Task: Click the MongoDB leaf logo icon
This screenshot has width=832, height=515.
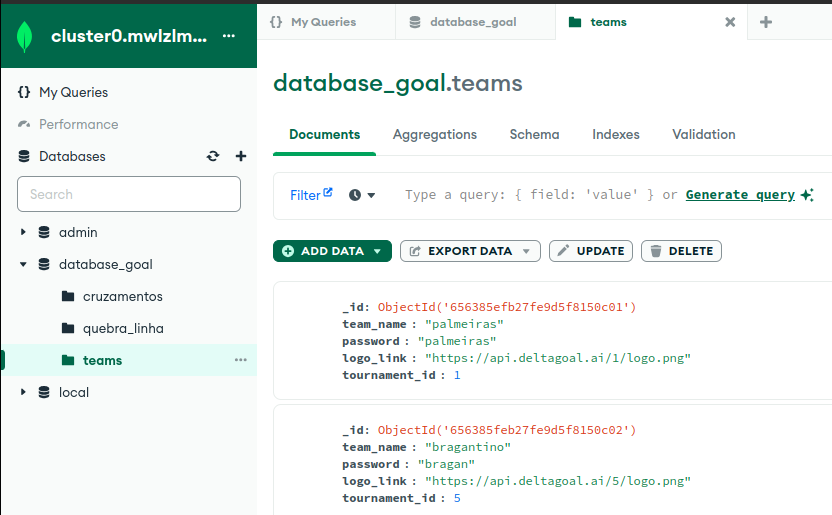Action: pyautogui.click(x=25, y=36)
